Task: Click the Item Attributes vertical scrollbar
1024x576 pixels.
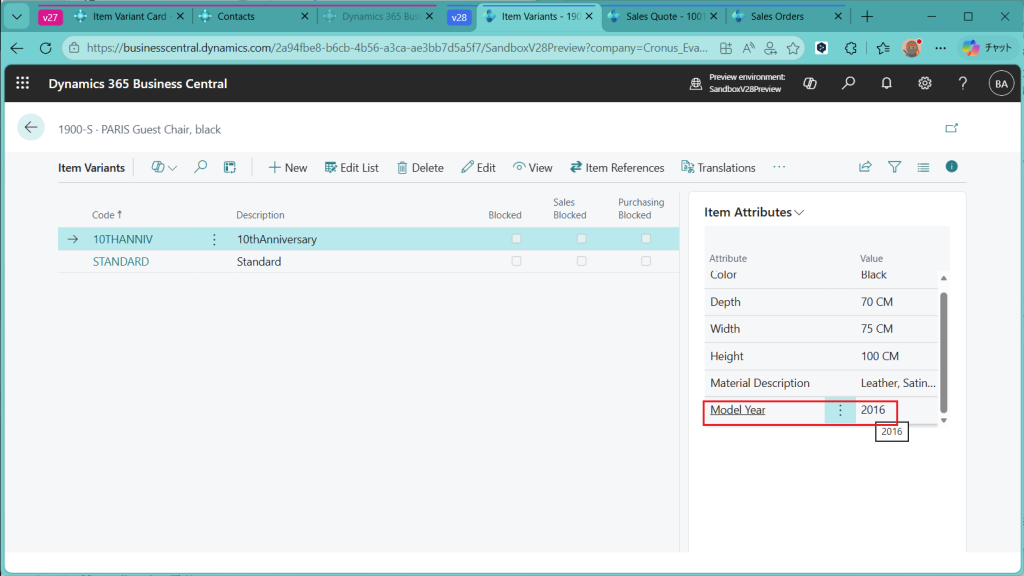Action: pos(943,349)
